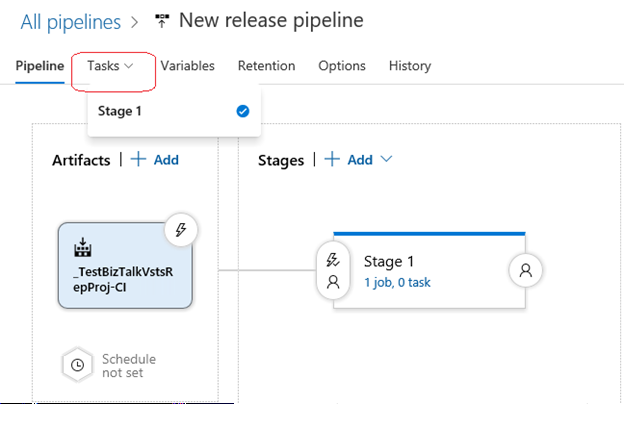Toggle the Stage 1 checkmark in the Tasks menu
640x427 pixels.
pyautogui.click(x=242, y=111)
